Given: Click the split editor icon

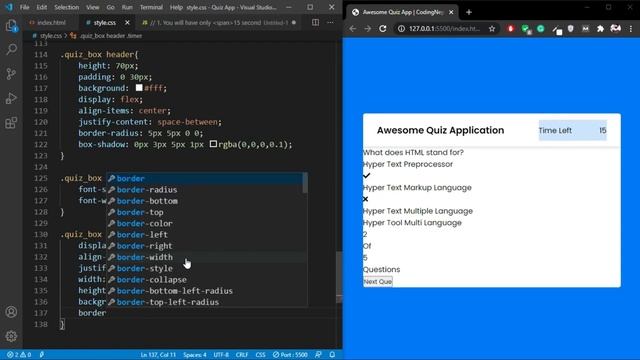Looking at the screenshot, I should pos(316,22).
